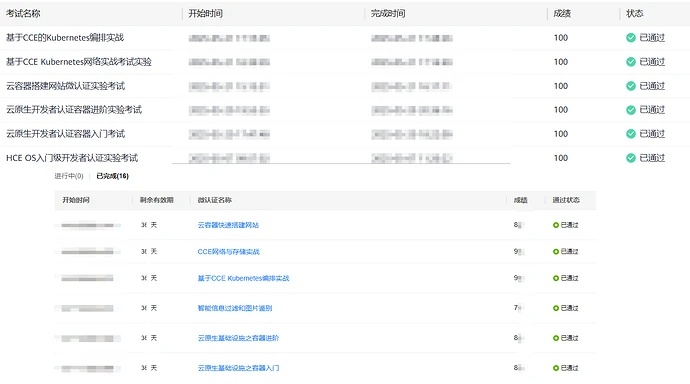Open the 智能信息过滤和图片鉴别 link

235,308
